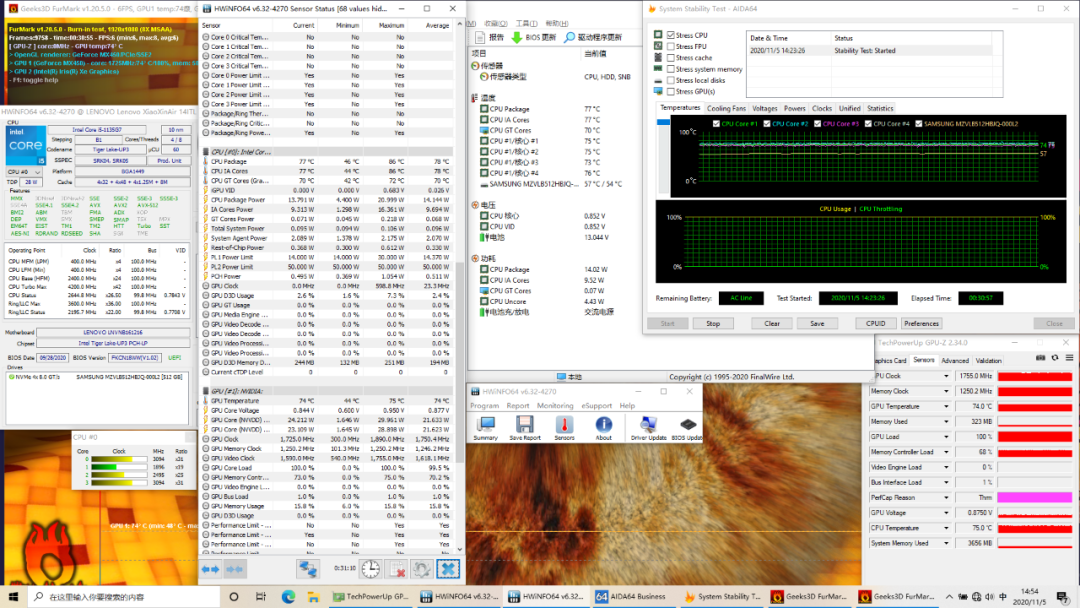Image resolution: width=1080 pixels, height=608 pixels.
Task: Open Microsoft Edge from the taskbar
Action: point(288,597)
